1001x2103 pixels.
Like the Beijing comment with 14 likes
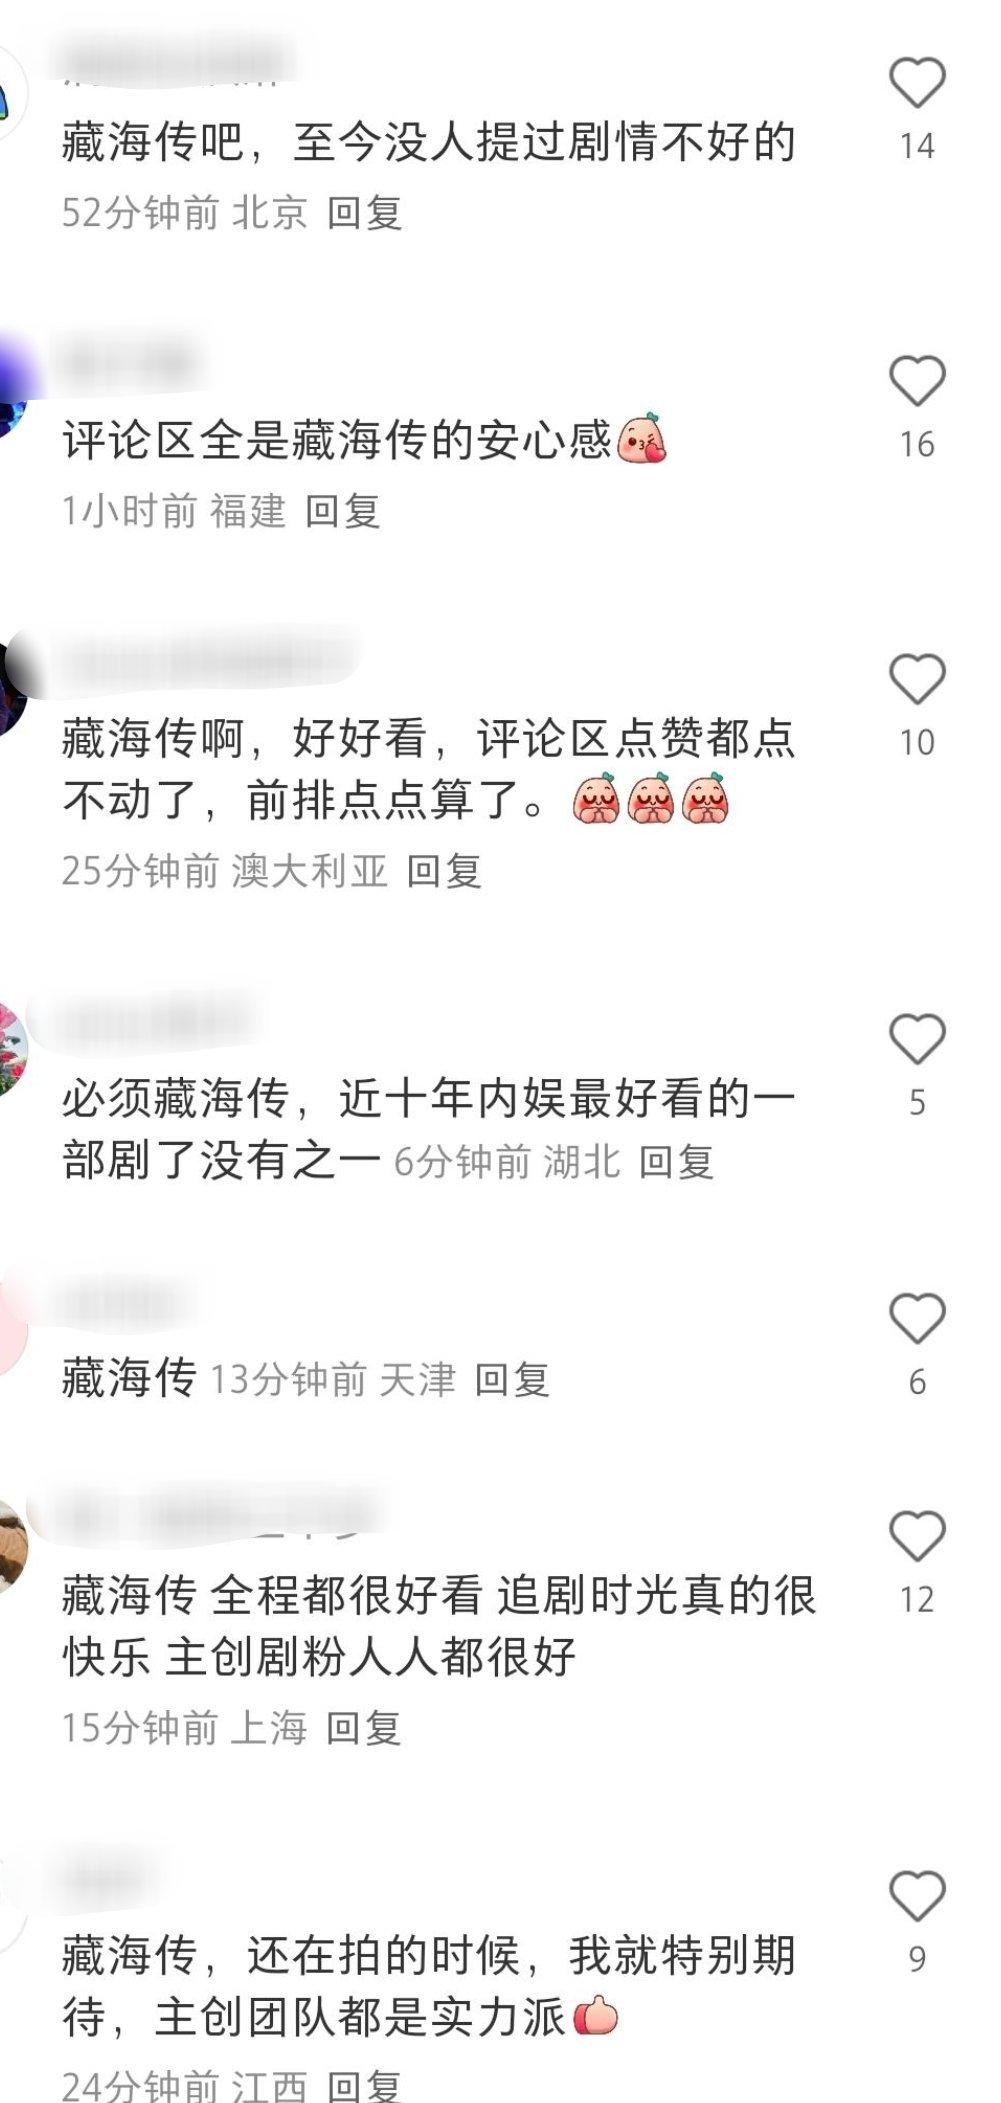[917, 83]
